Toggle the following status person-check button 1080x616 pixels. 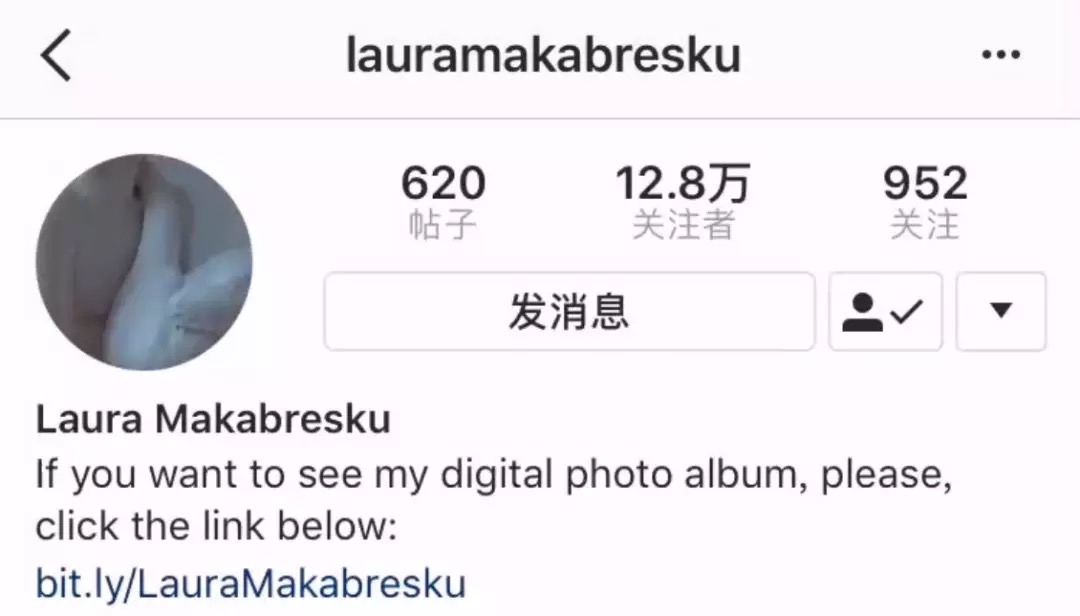click(x=885, y=311)
